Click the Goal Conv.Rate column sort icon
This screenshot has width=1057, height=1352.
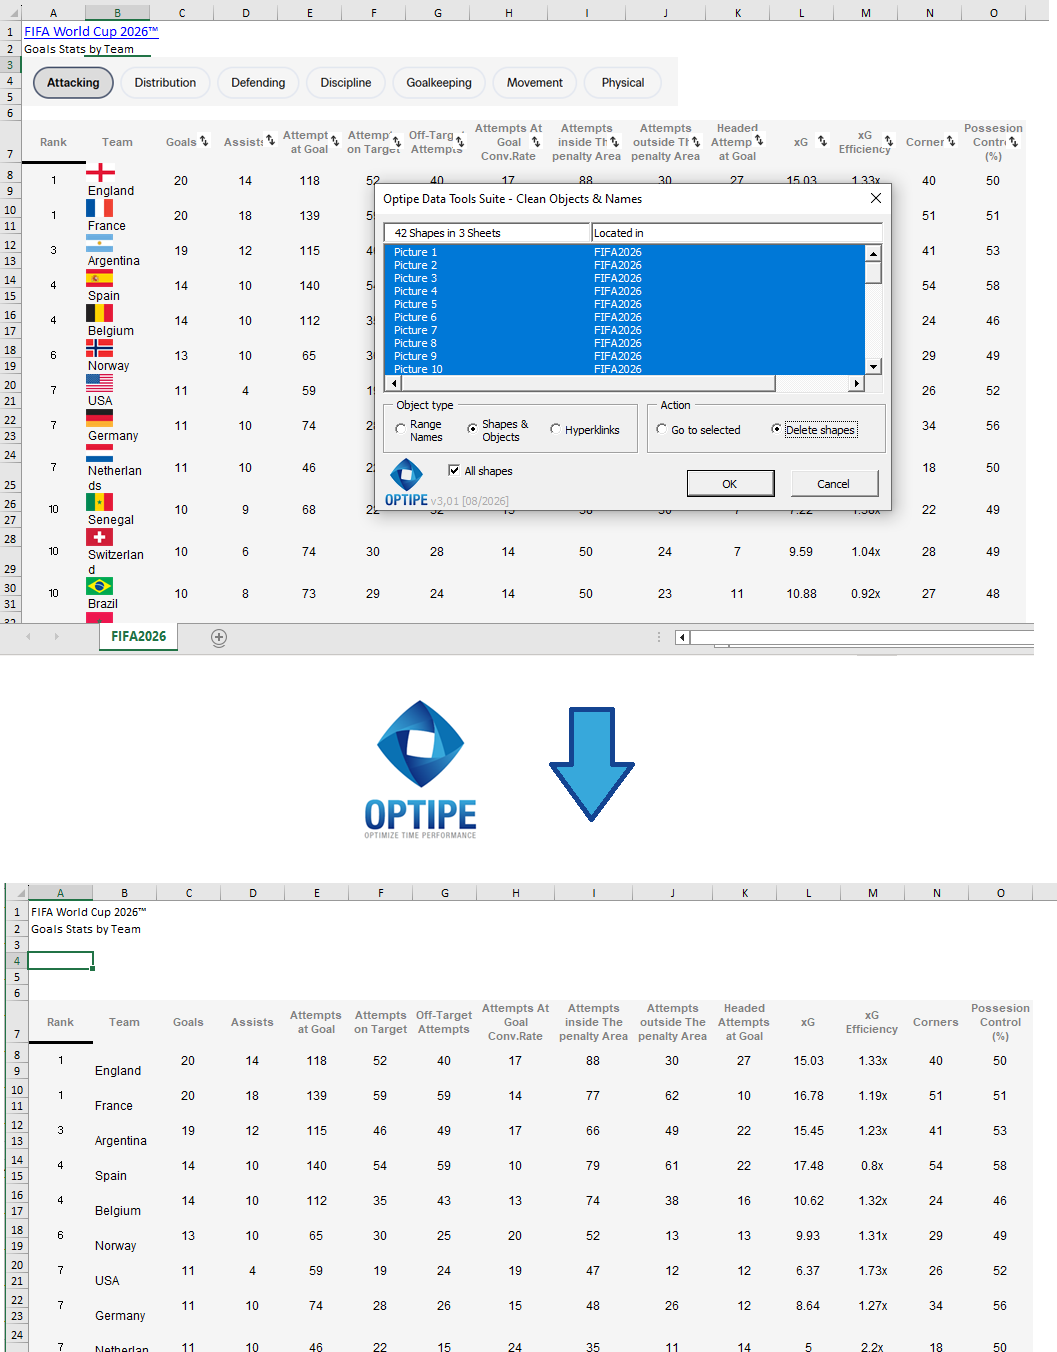(x=536, y=142)
